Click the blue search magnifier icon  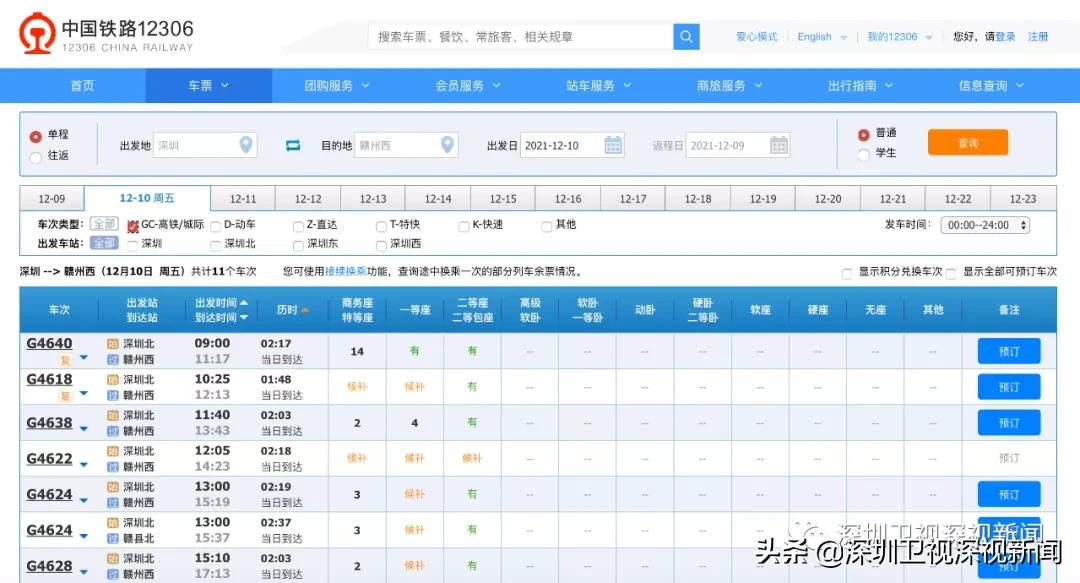(686, 35)
